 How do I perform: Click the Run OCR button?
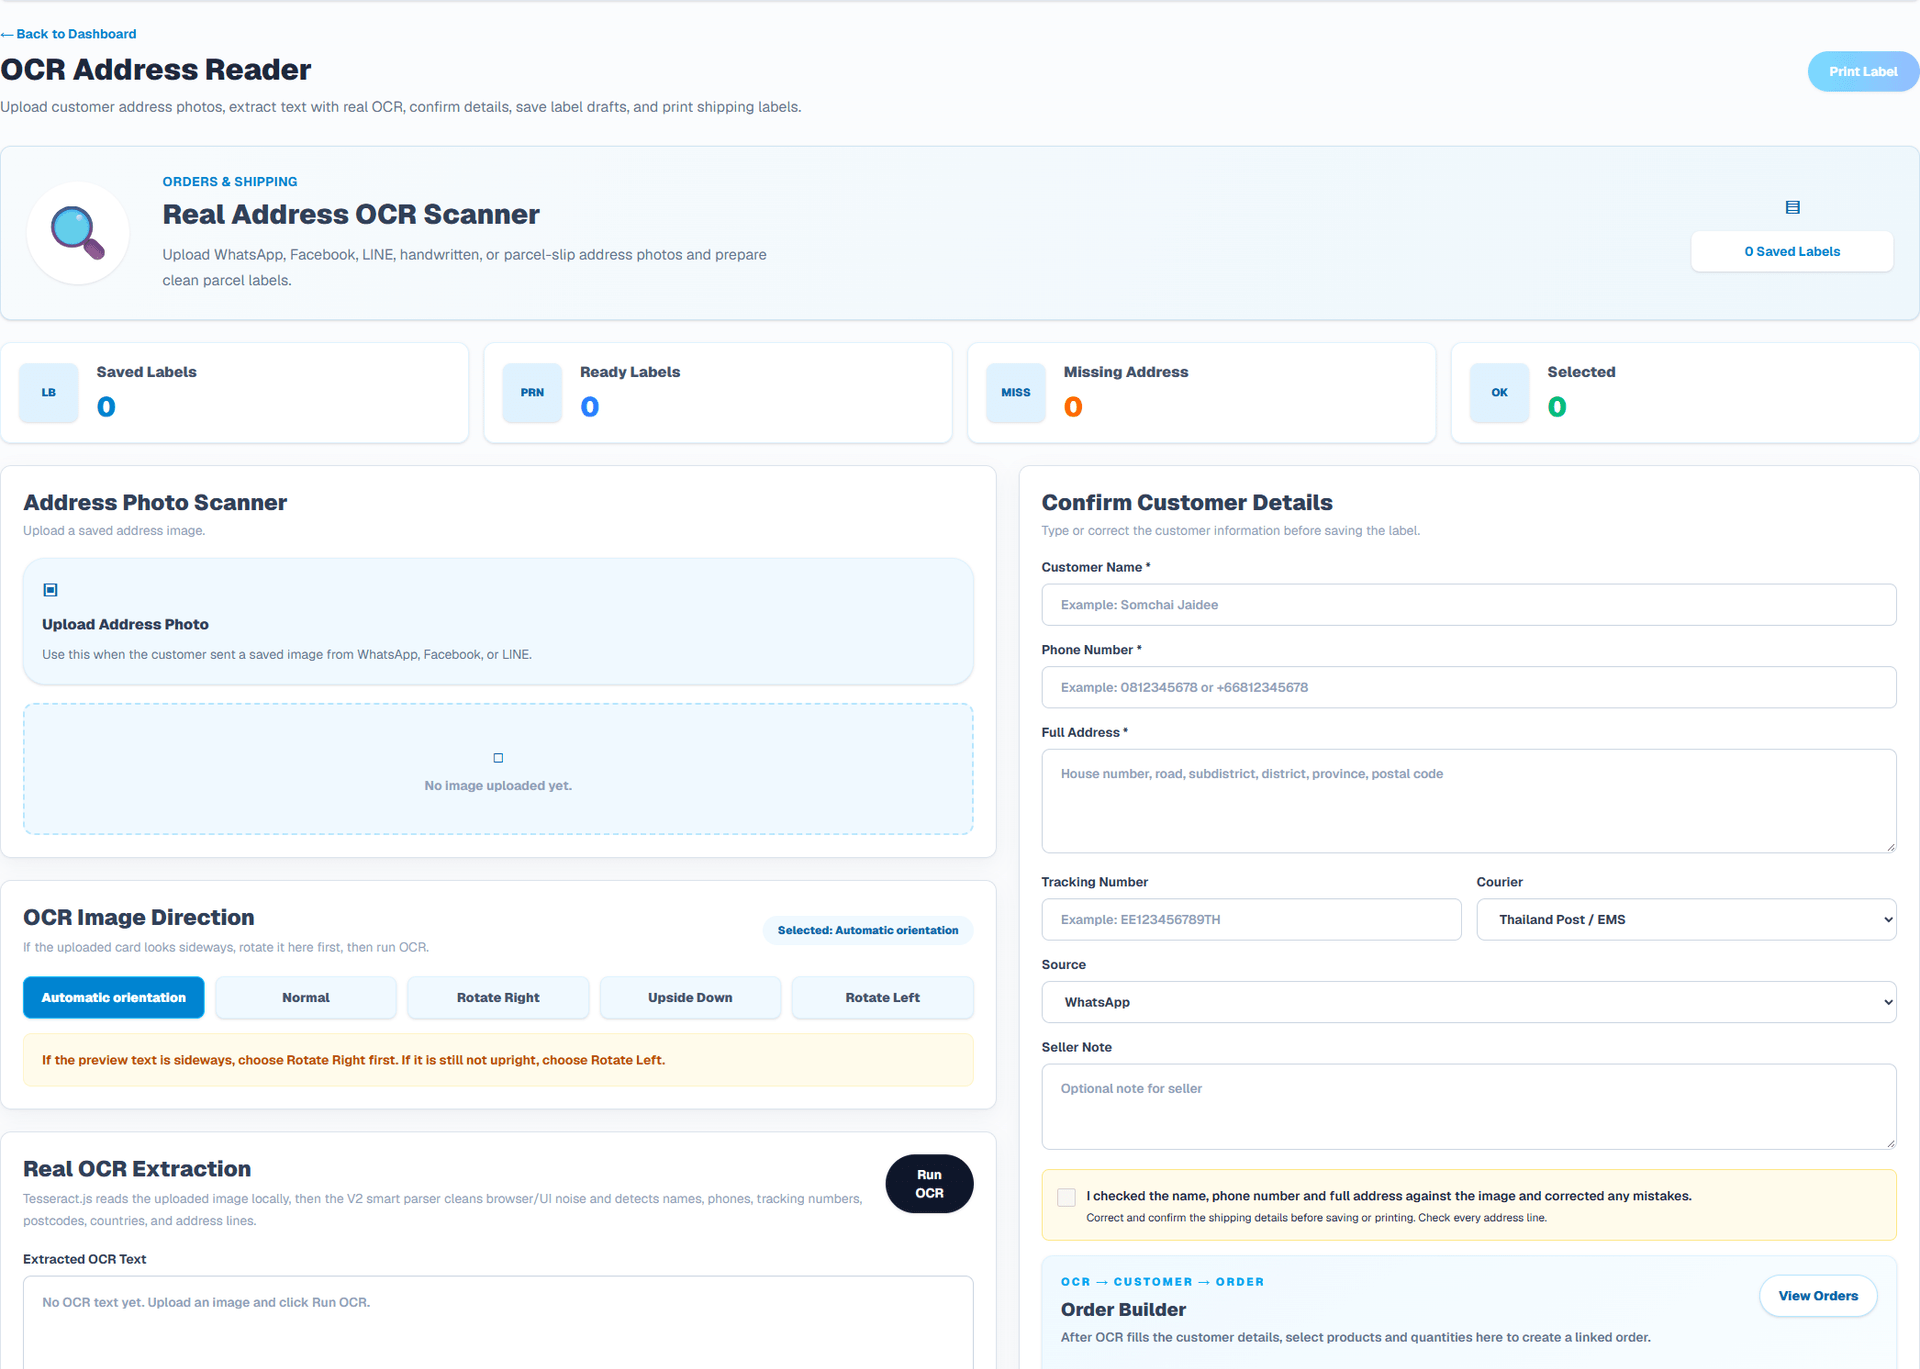(929, 1184)
